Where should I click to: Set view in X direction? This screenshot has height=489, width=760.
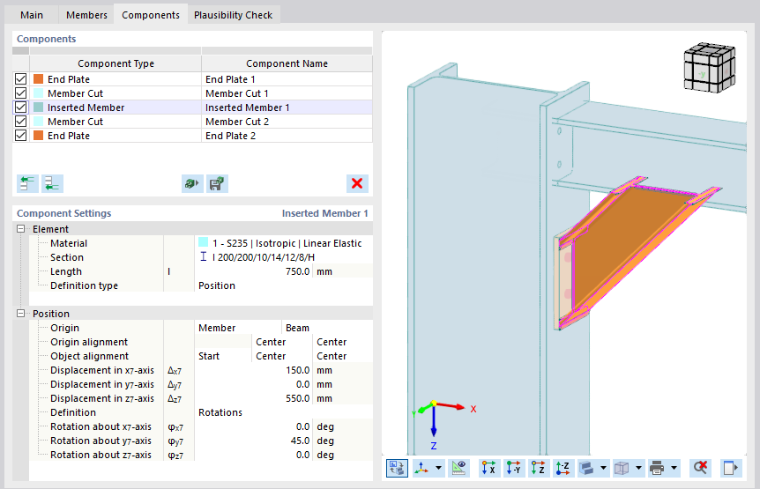pos(489,468)
